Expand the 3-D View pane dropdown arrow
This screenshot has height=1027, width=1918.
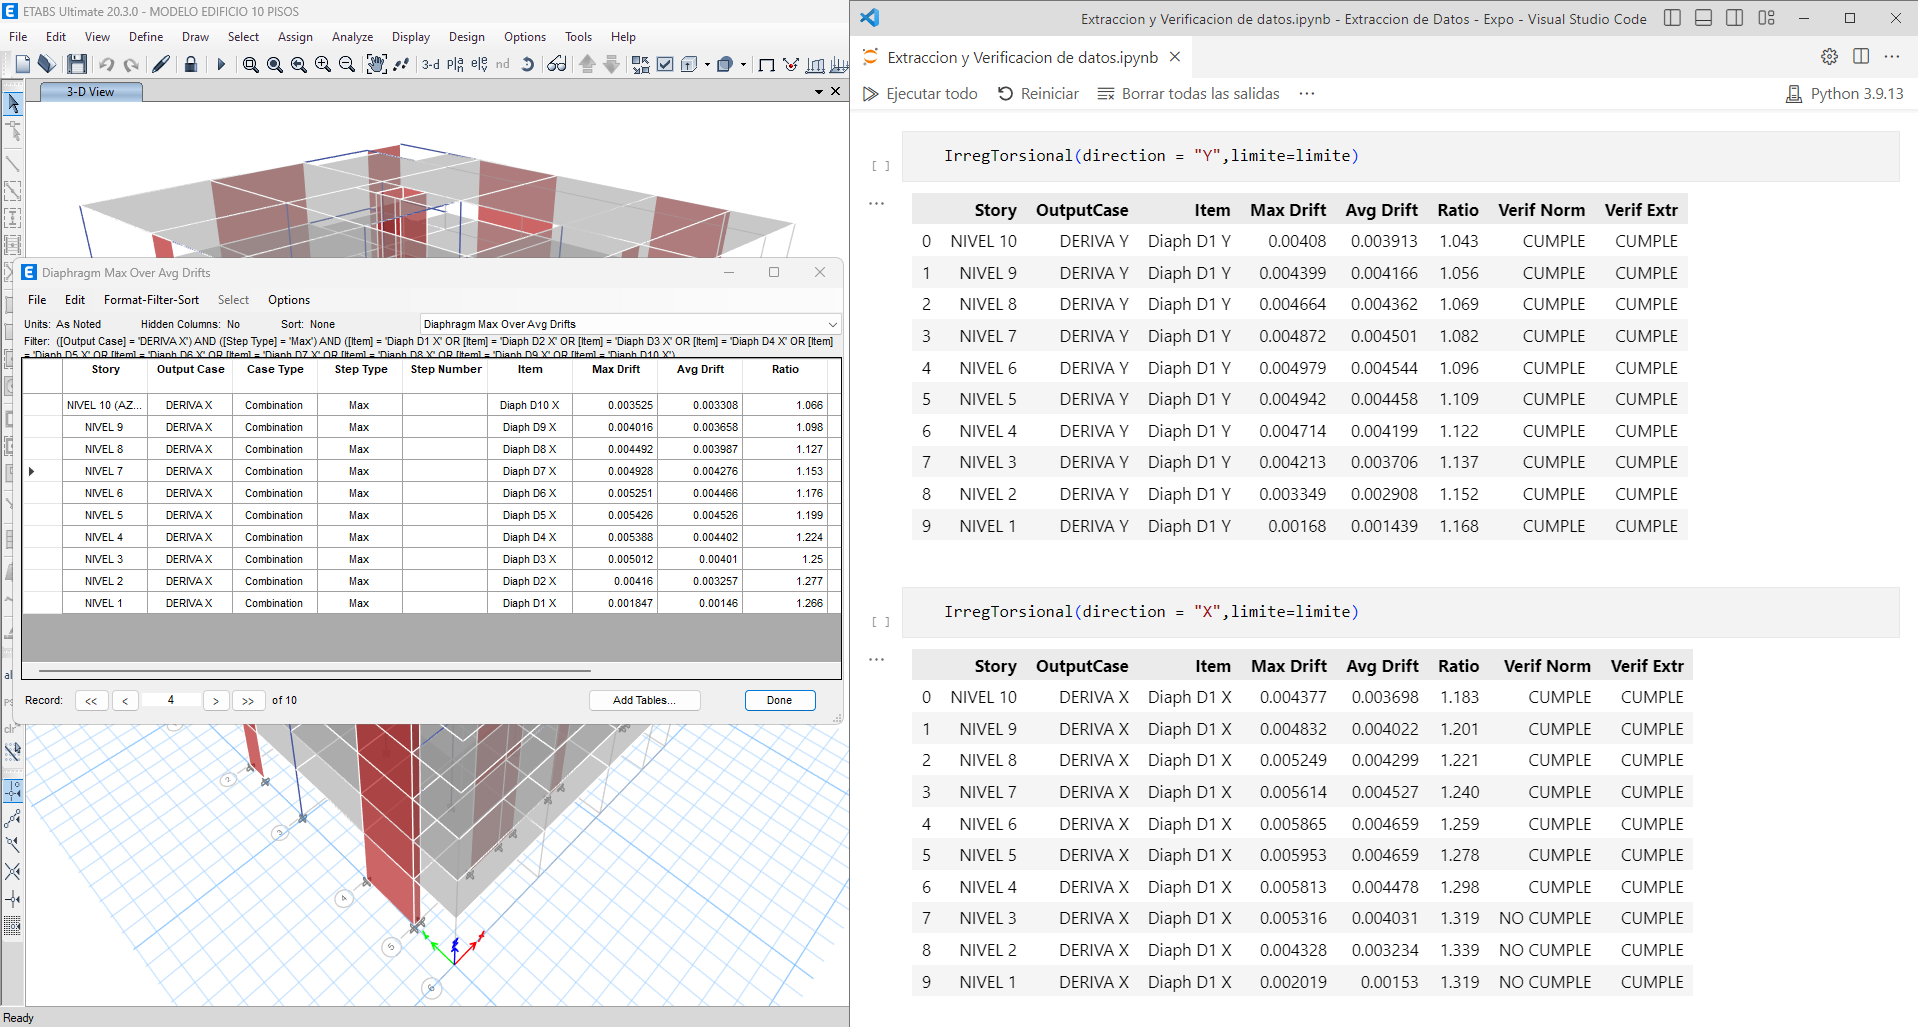[x=819, y=92]
